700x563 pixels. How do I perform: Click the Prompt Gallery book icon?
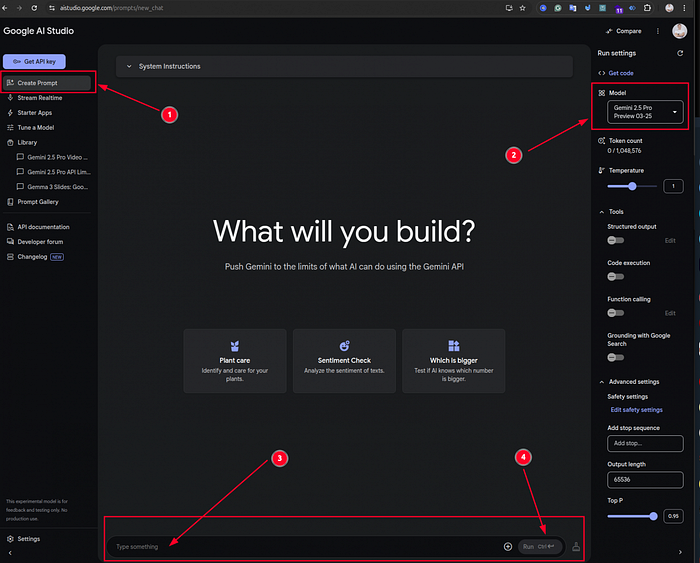point(10,202)
